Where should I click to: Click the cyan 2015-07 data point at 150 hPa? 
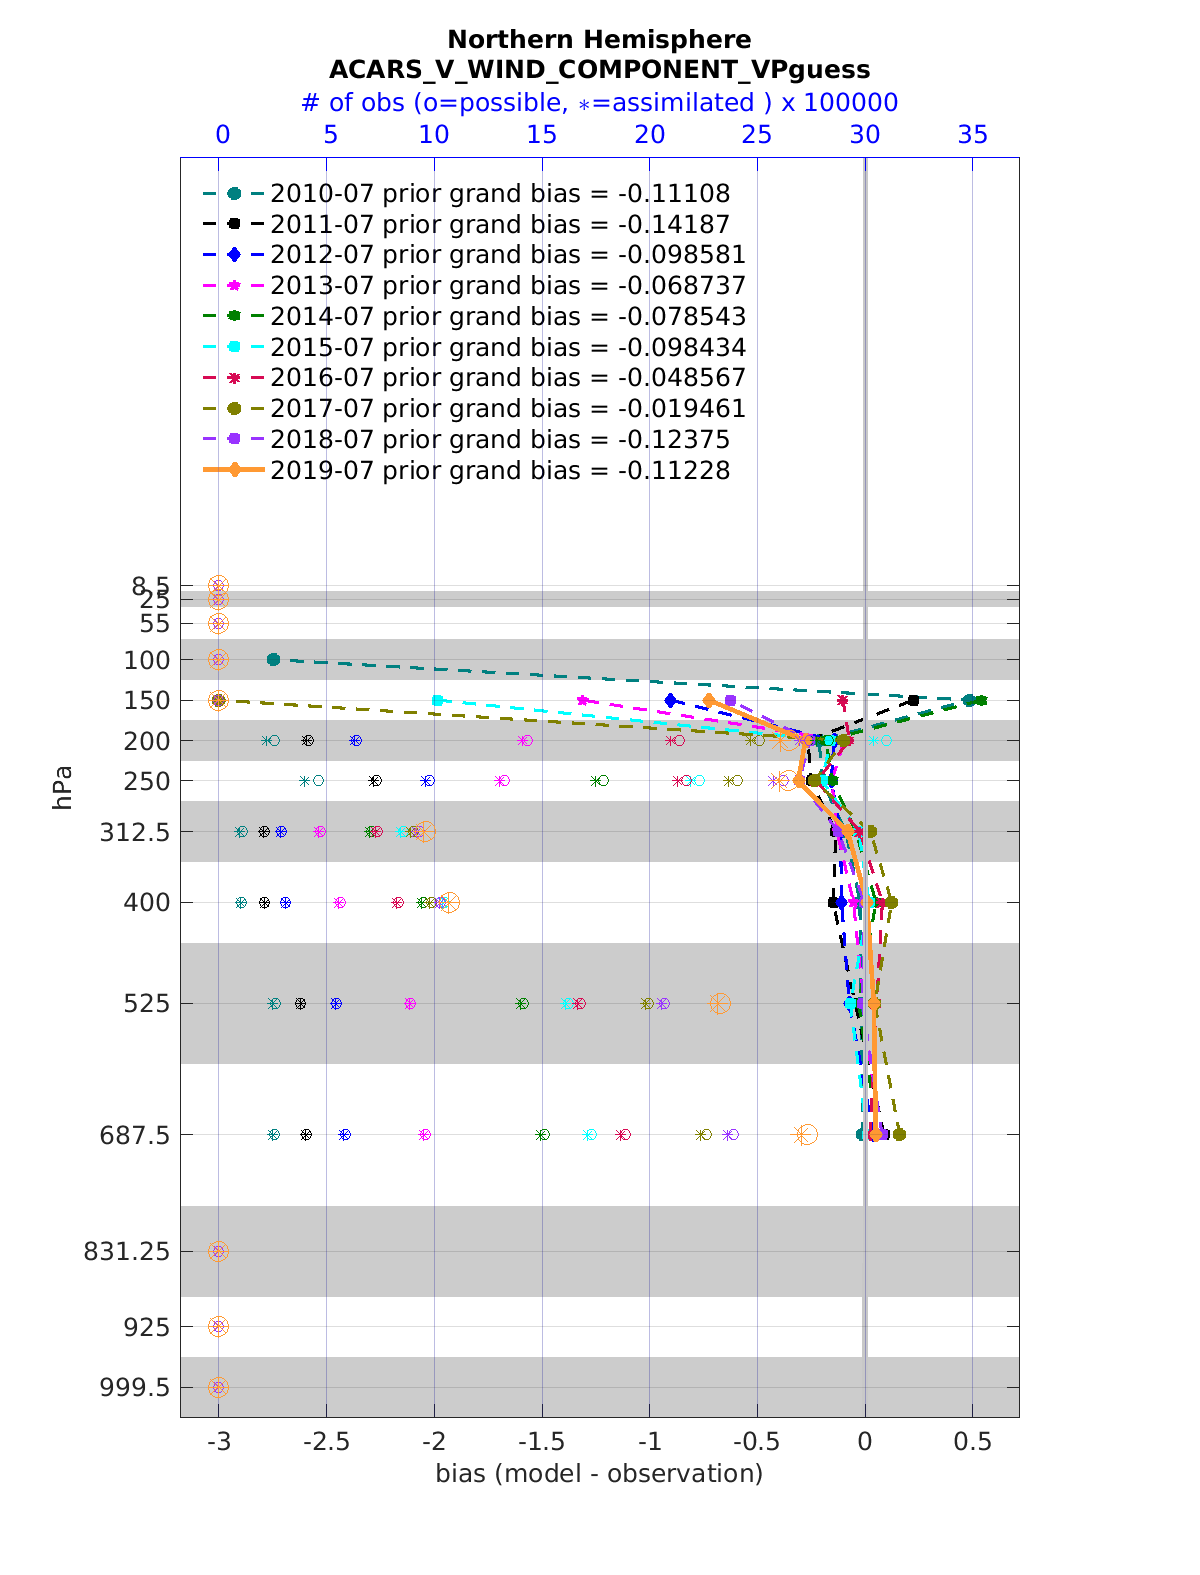pyautogui.click(x=437, y=700)
